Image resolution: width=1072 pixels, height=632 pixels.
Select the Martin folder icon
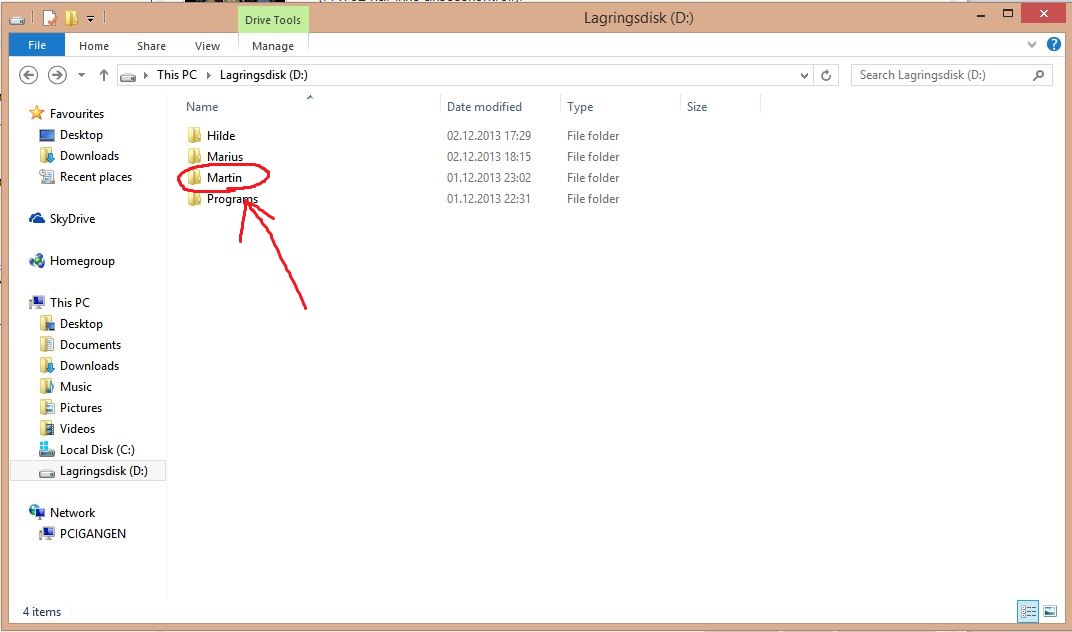coord(194,178)
